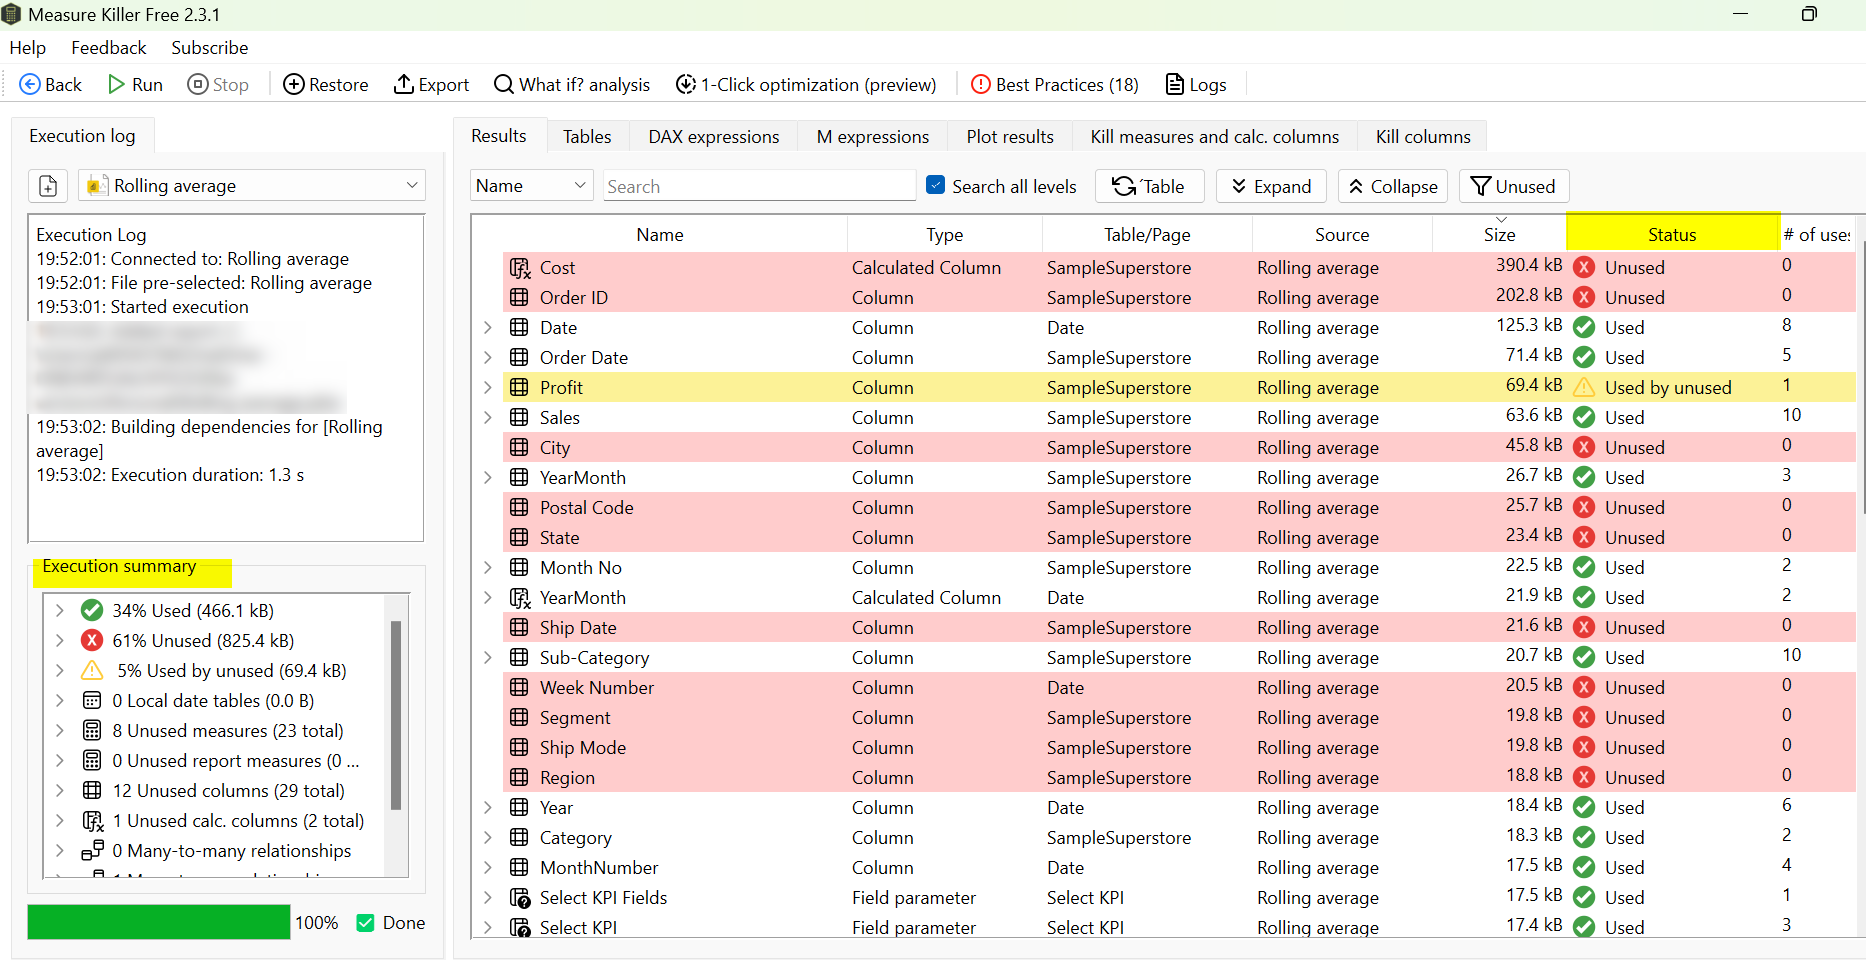Click the Back arrow icon
This screenshot has height=961, width=1866.
pos(30,85)
